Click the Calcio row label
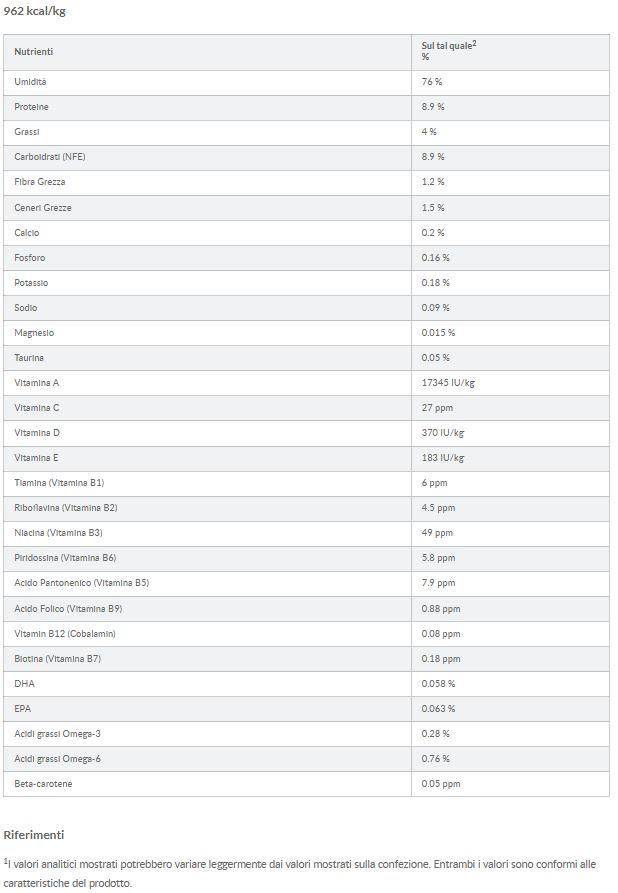Screen dimensions: 618x893 click(x=27, y=232)
